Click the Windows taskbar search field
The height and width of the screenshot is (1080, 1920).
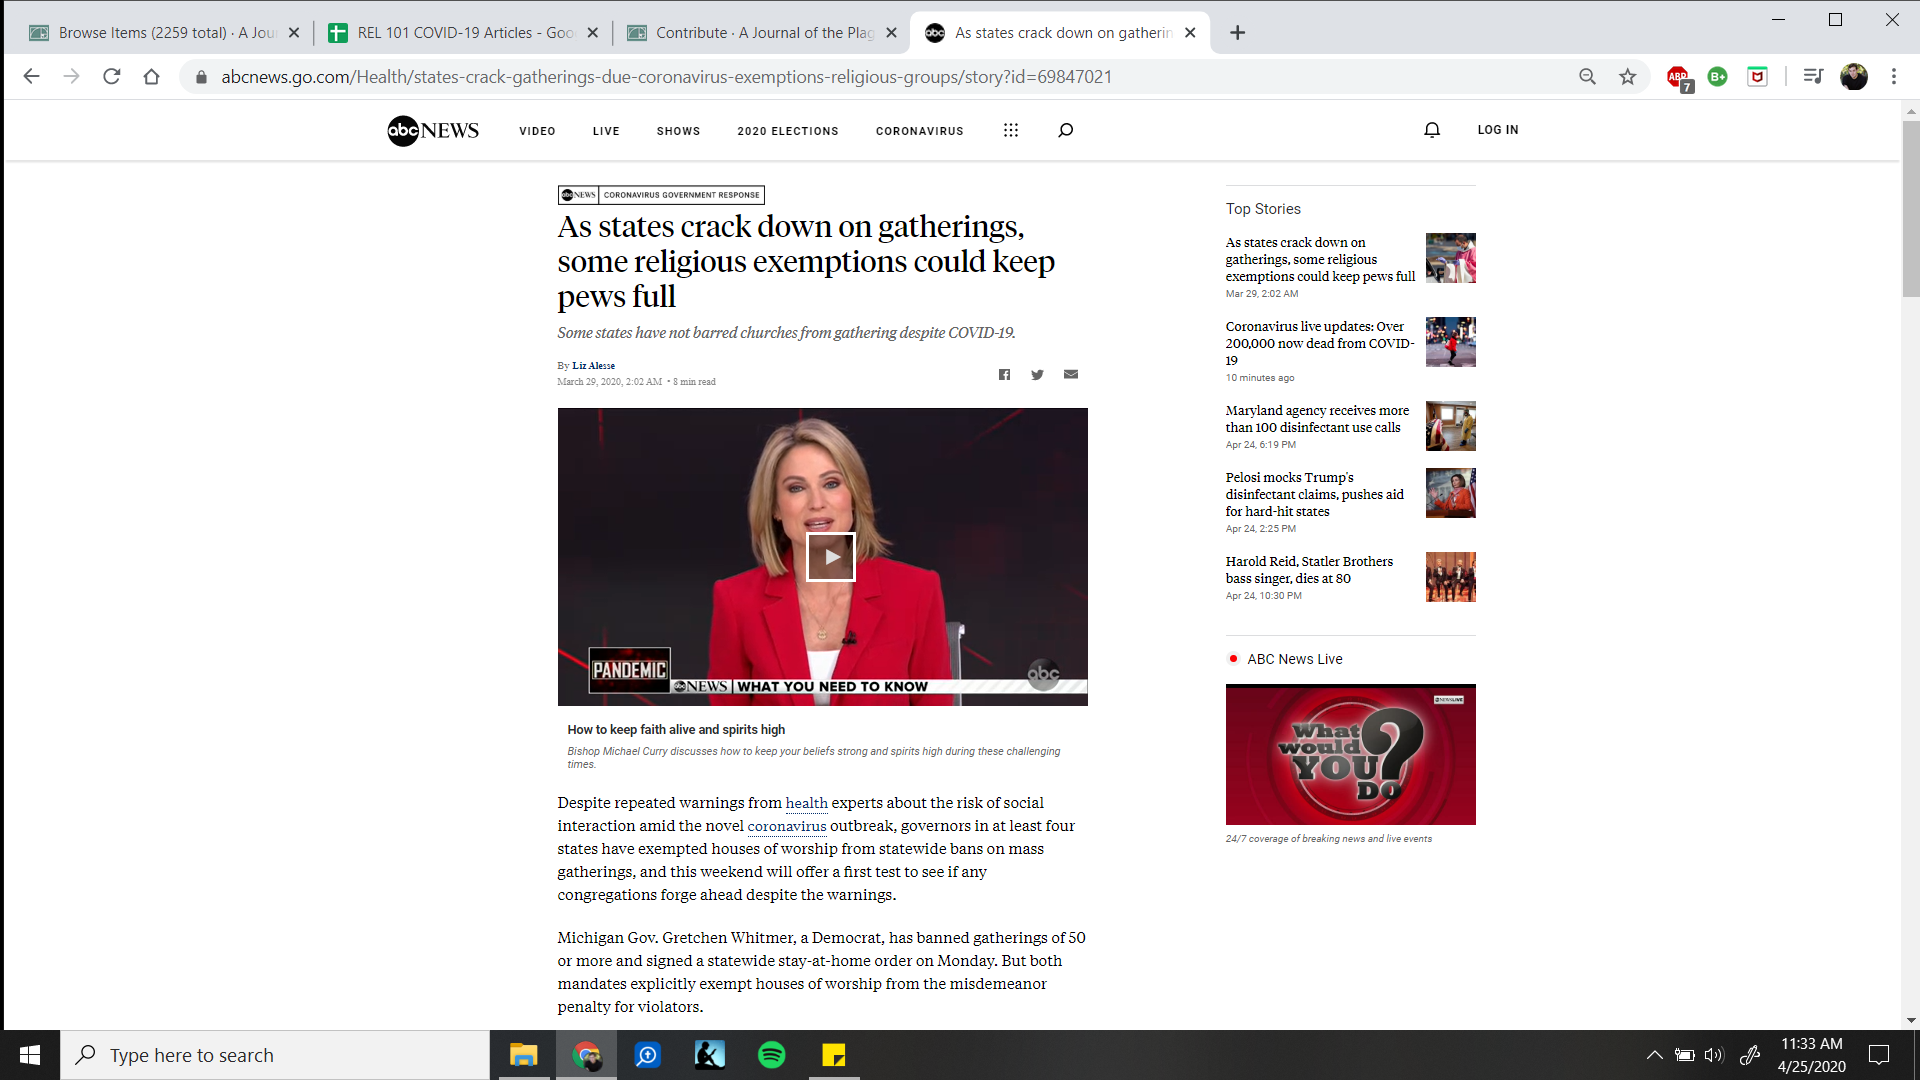[x=275, y=1055]
